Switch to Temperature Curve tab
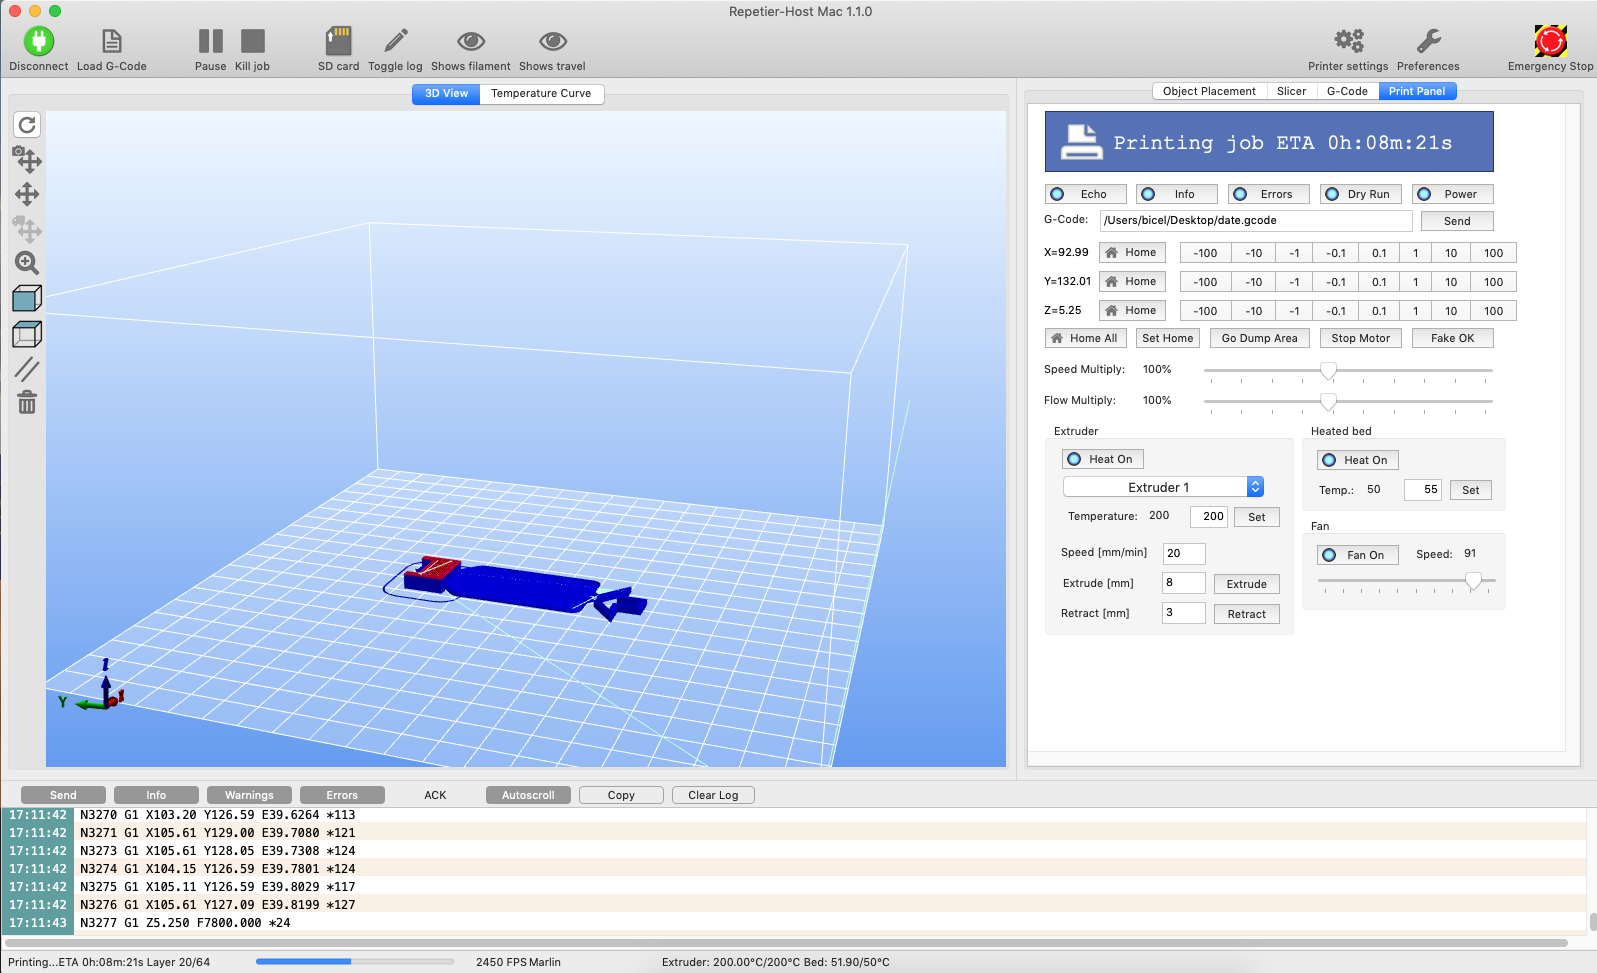This screenshot has width=1597, height=973. (541, 94)
